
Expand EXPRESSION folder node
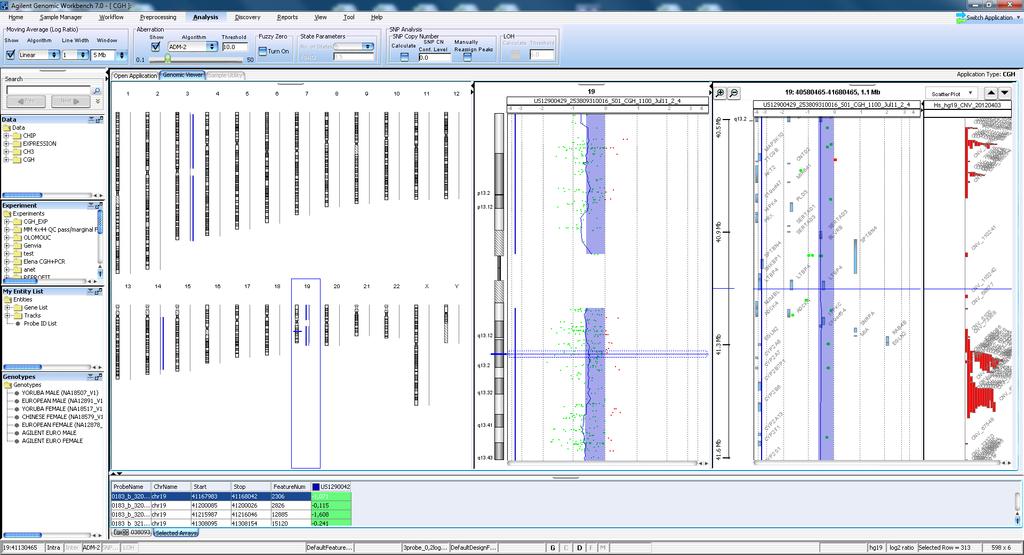(7, 144)
